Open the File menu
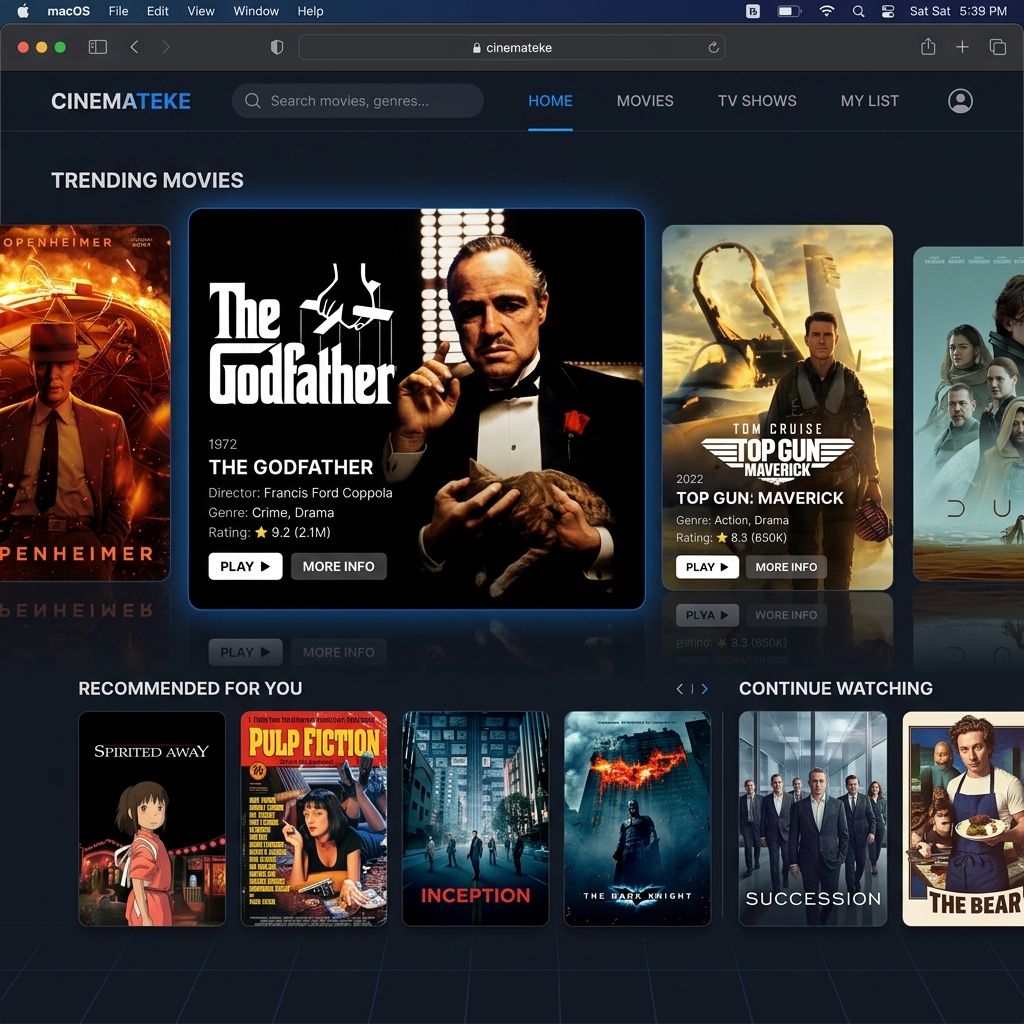1024x1024 pixels. [x=118, y=11]
